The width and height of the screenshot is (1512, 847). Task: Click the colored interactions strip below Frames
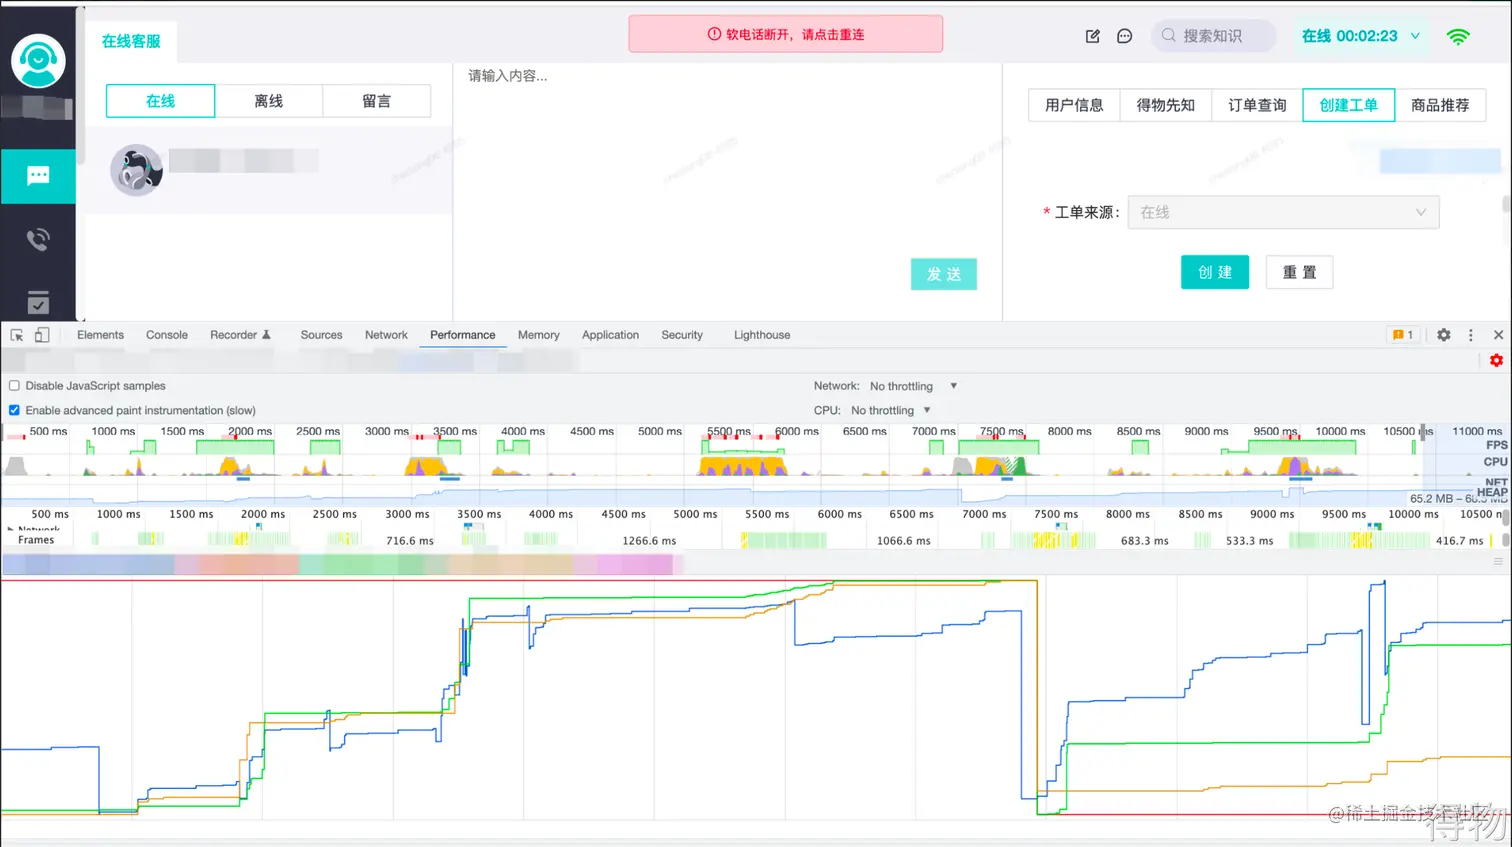click(x=340, y=565)
